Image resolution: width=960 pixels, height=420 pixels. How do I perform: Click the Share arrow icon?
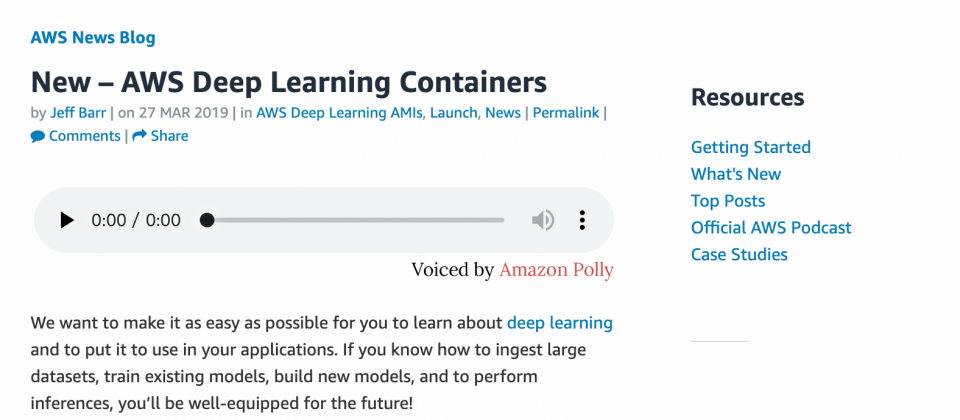(x=140, y=135)
